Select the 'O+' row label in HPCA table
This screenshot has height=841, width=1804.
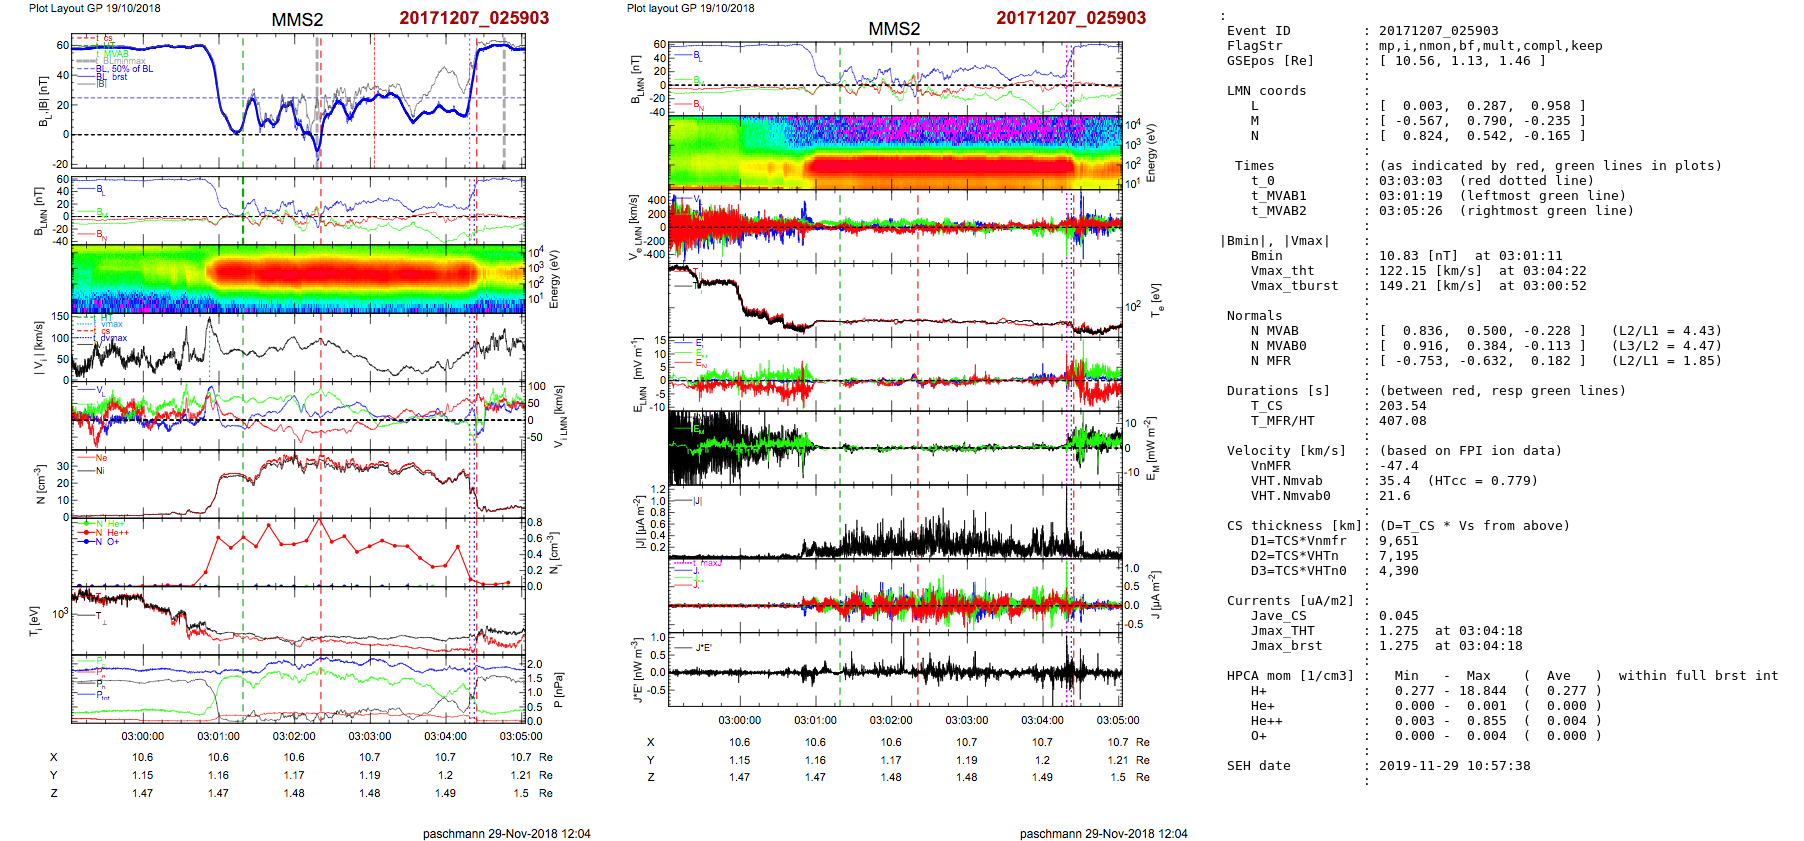click(x=1258, y=736)
